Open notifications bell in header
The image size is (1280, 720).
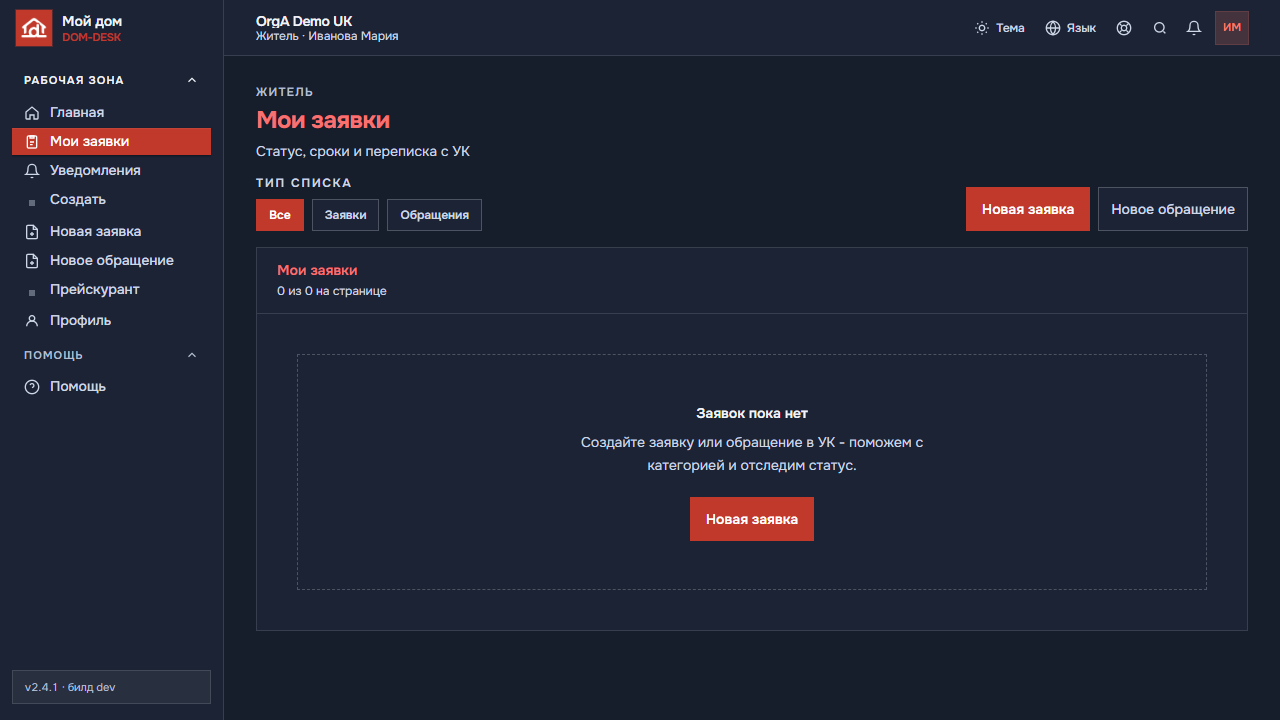click(1194, 28)
